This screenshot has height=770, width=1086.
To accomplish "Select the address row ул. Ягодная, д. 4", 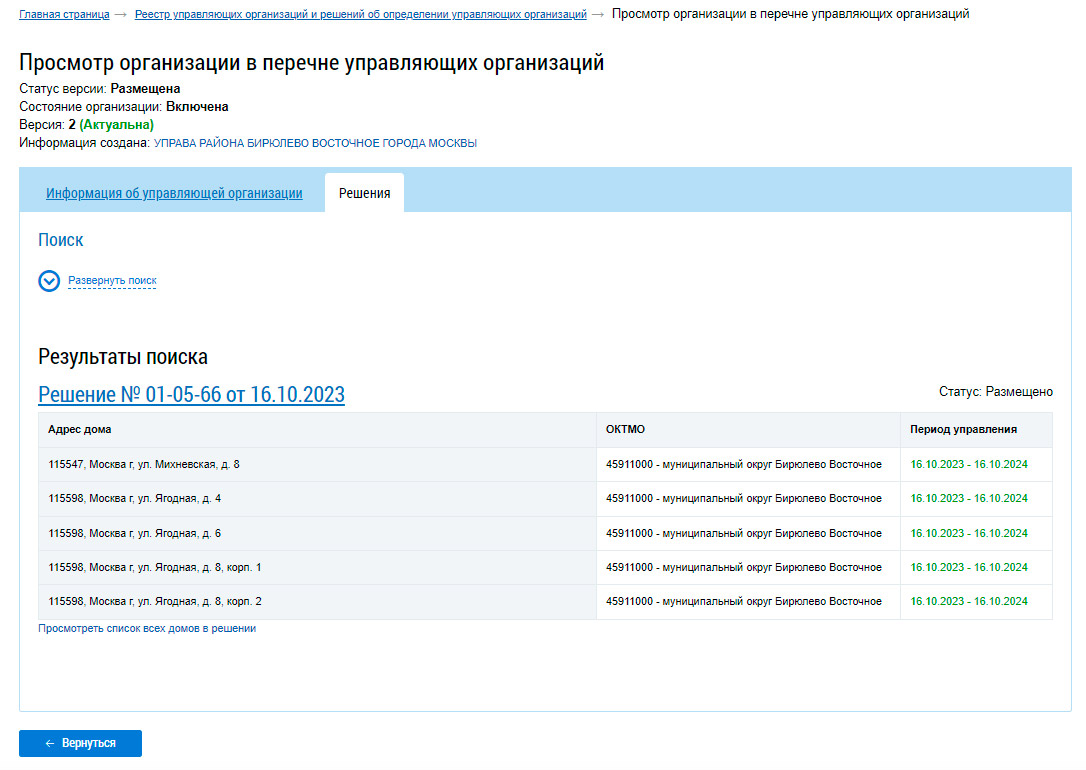I will coord(135,499).
